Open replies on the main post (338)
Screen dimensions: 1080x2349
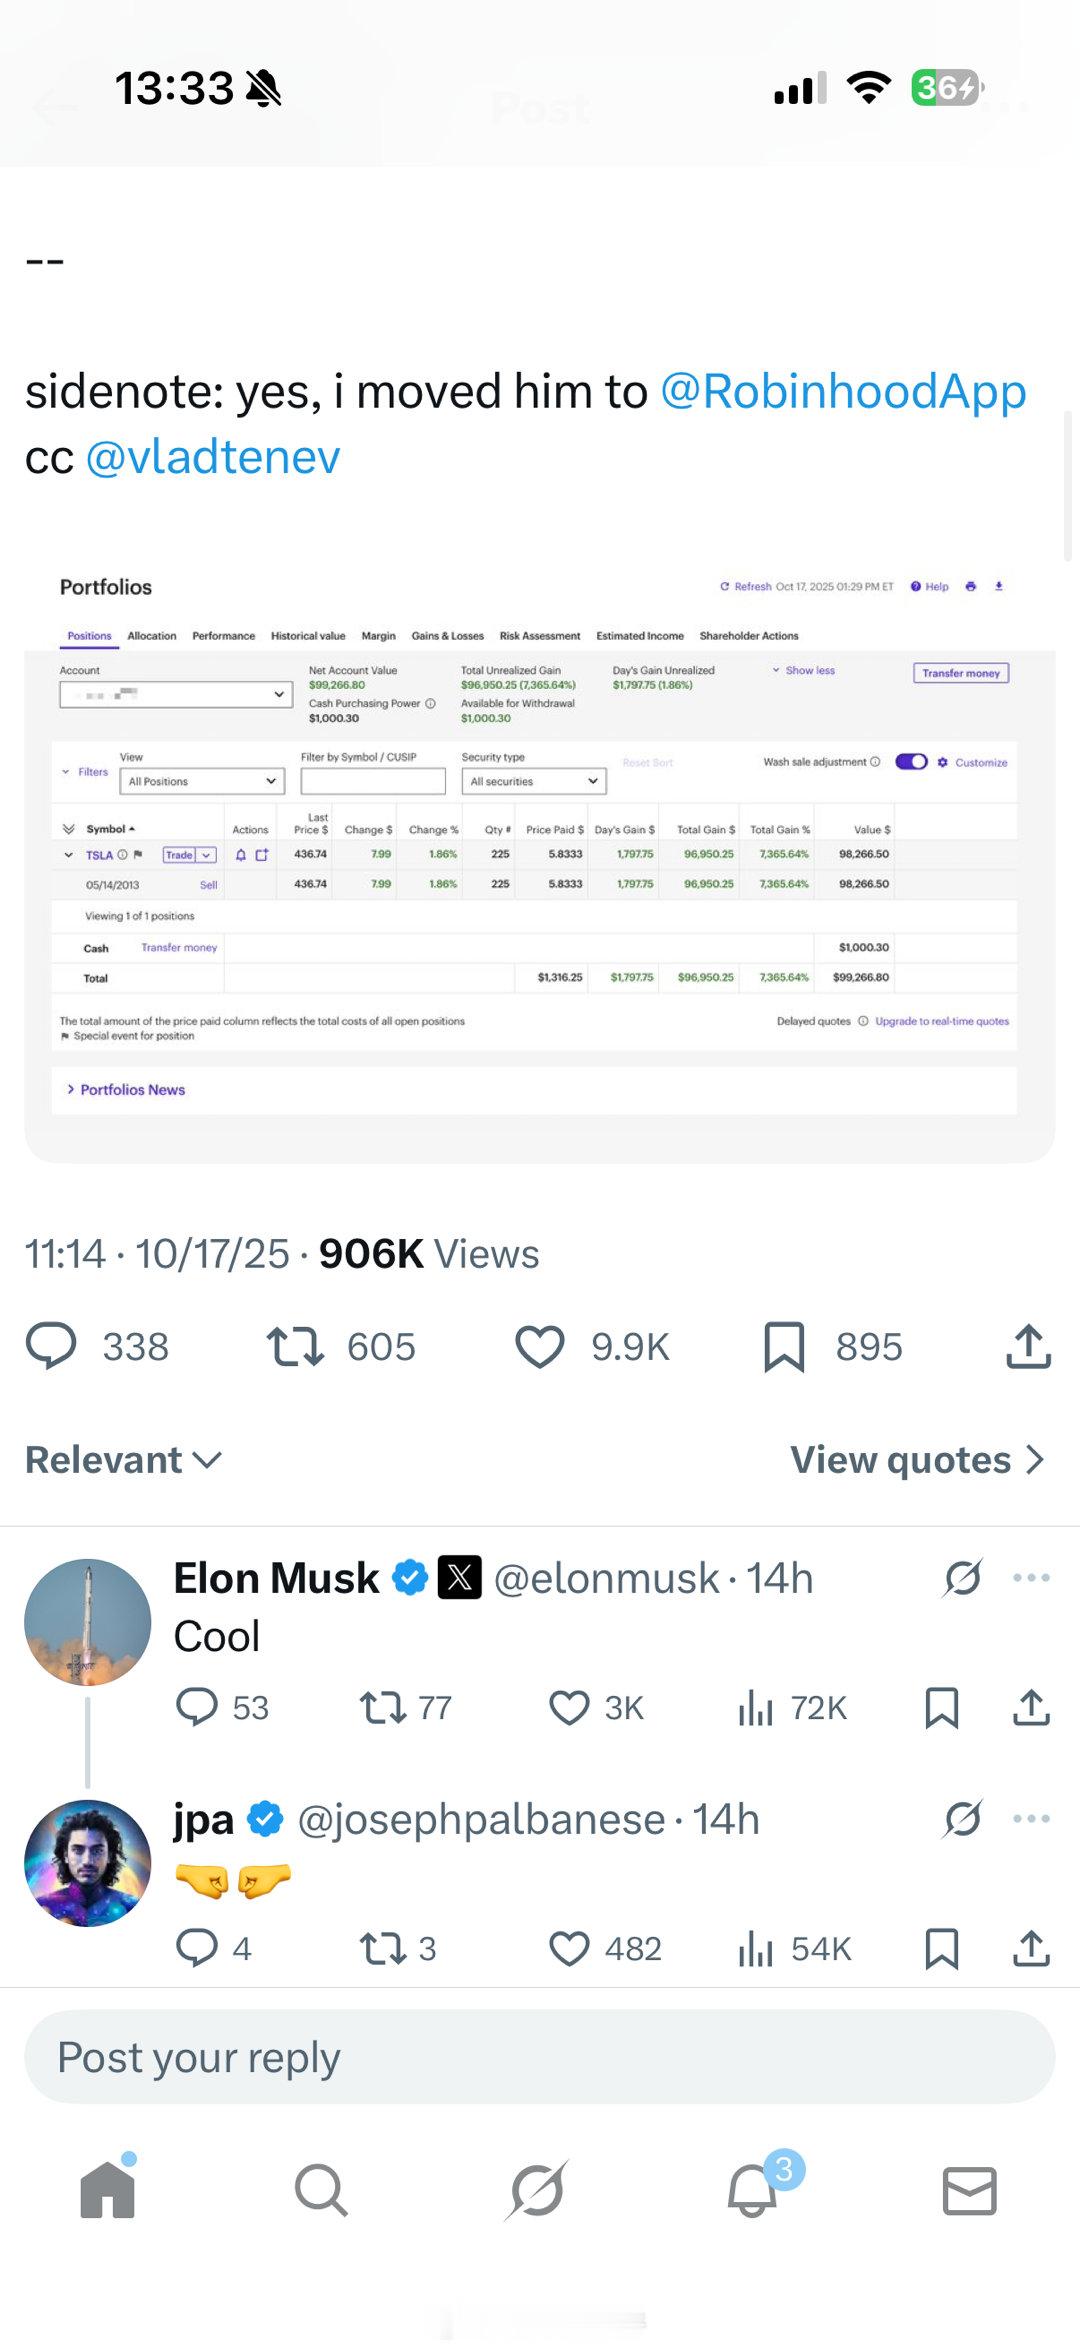pos(51,1346)
